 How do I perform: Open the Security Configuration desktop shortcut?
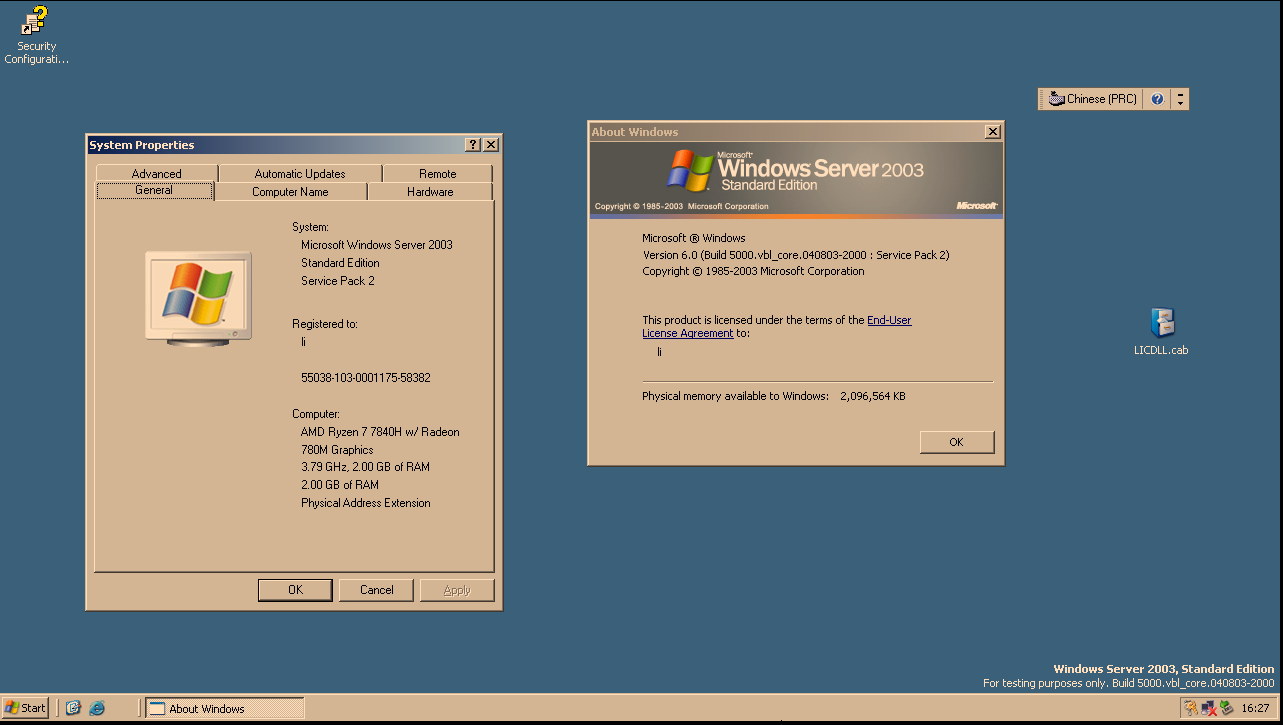(x=36, y=35)
